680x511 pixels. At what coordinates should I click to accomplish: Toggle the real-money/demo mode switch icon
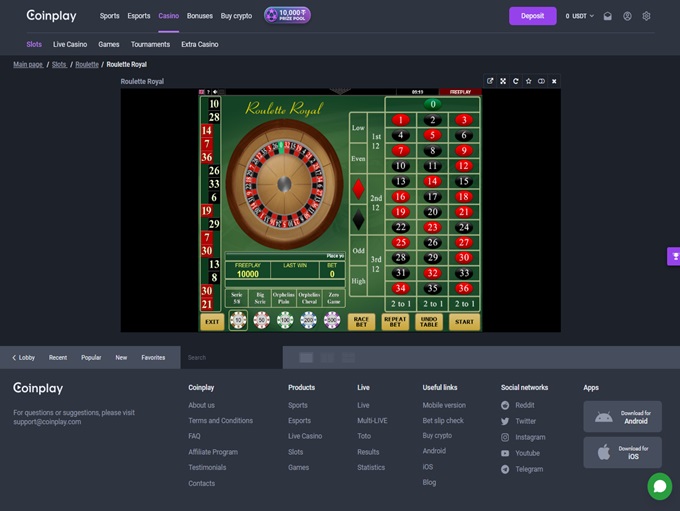tap(541, 81)
